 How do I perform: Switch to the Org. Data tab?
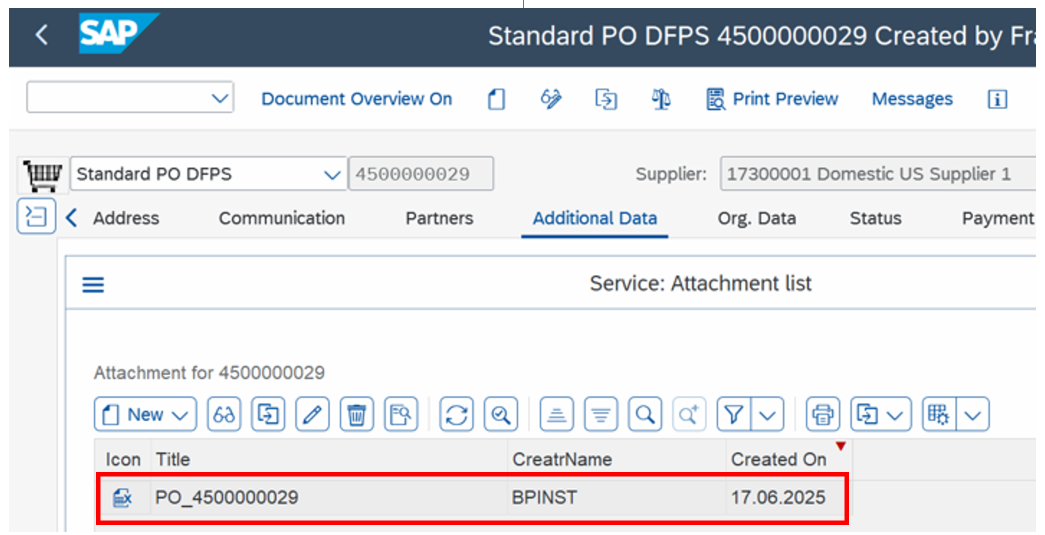click(x=757, y=218)
